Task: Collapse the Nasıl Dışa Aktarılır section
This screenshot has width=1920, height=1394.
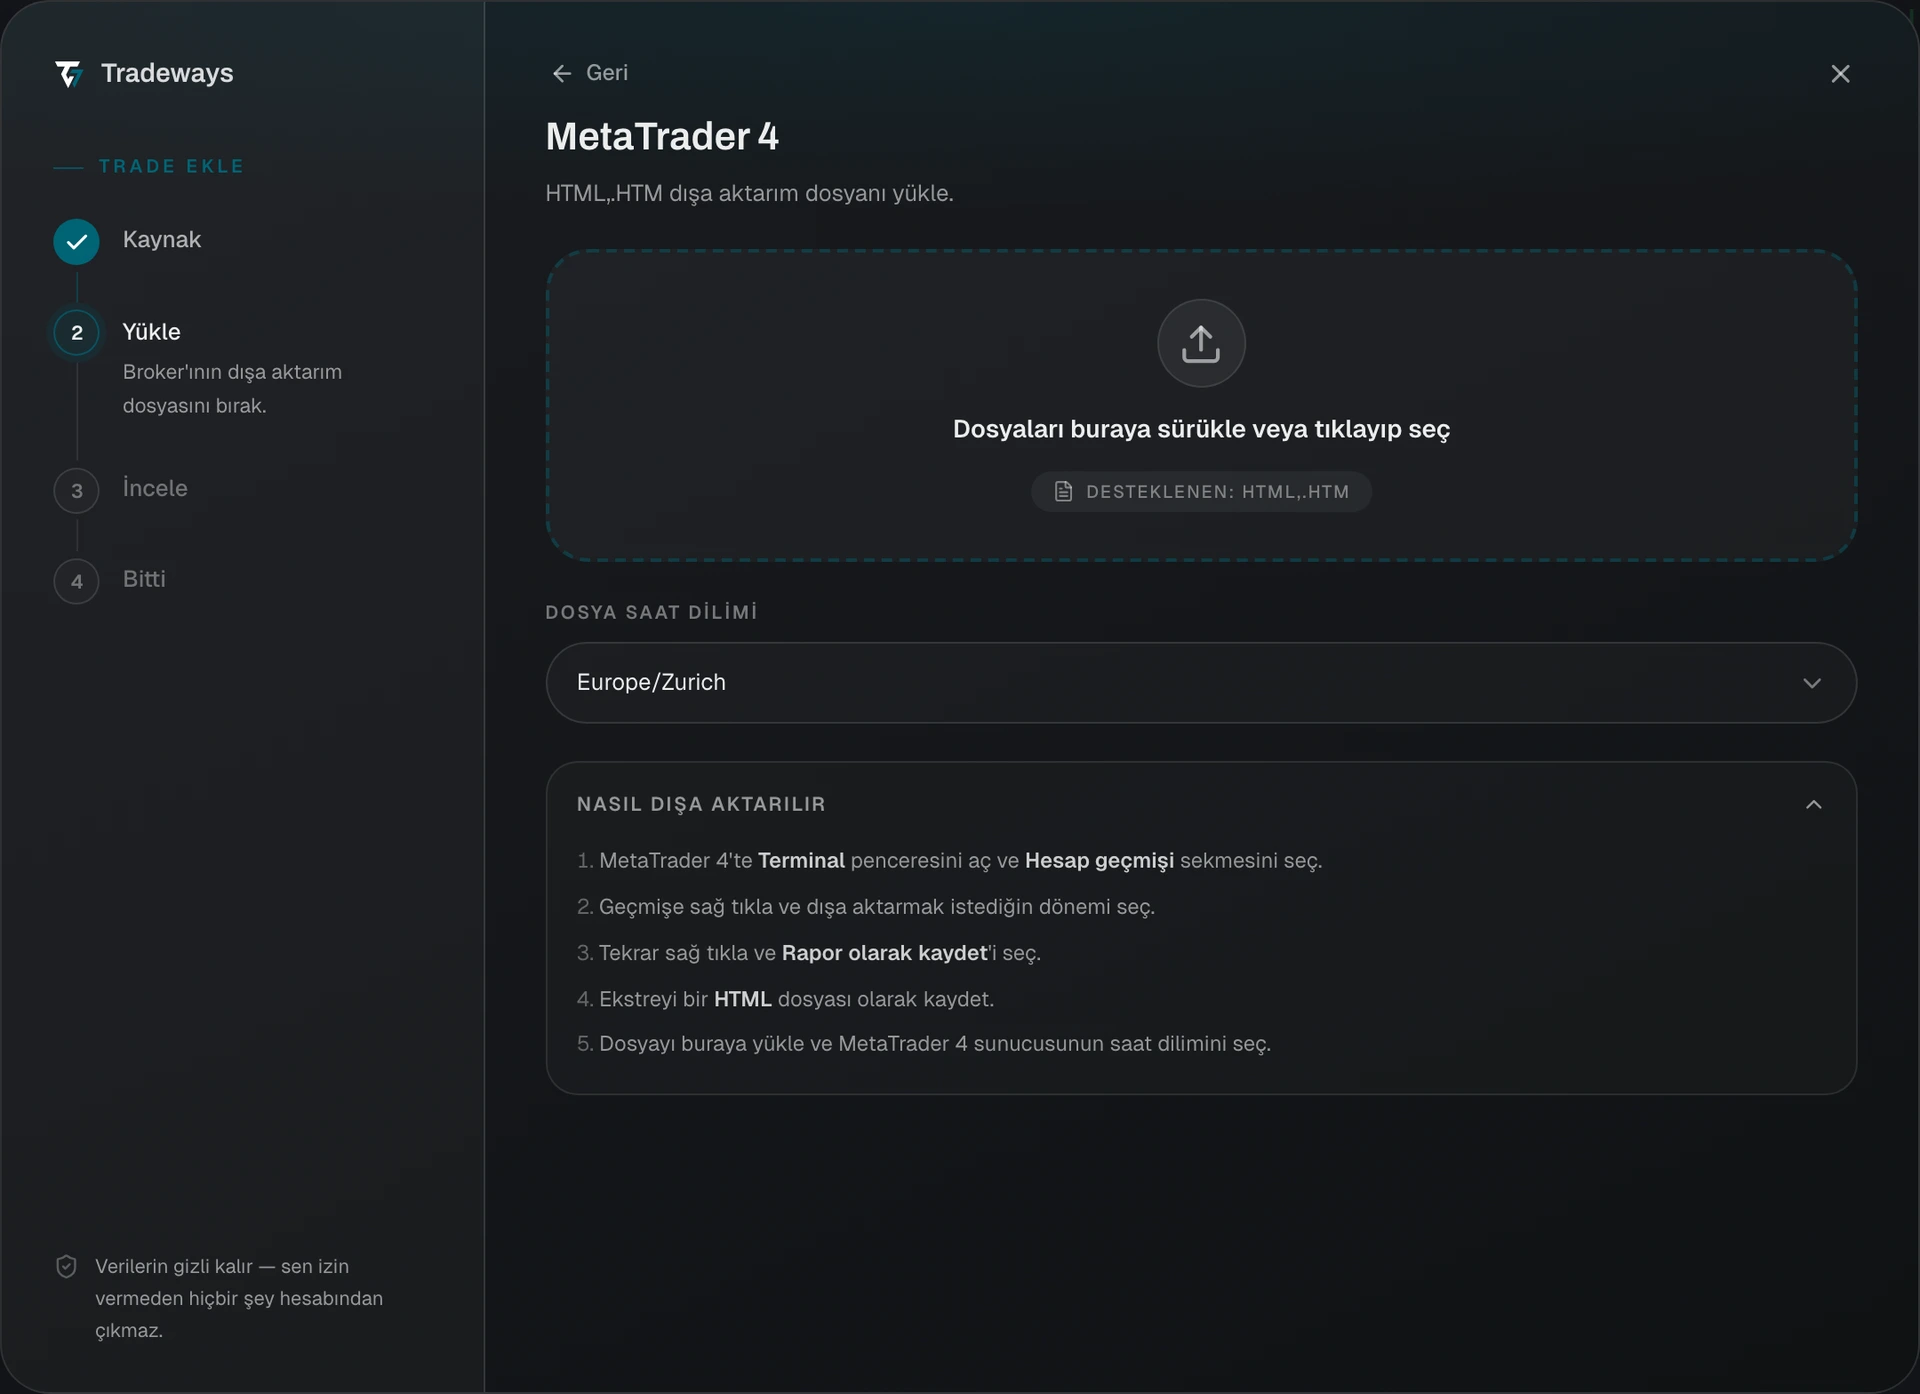Action: coord(1813,804)
